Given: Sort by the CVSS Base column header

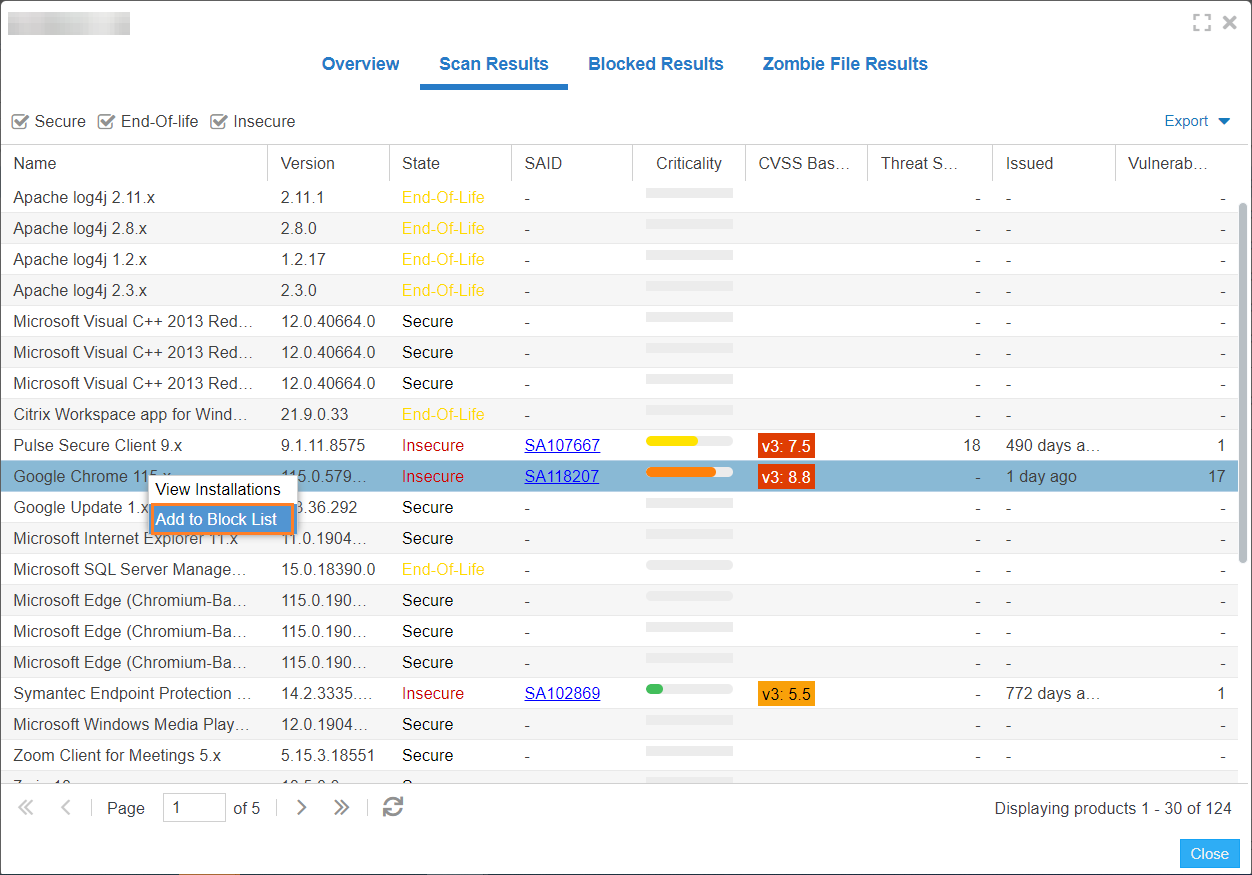Looking at the screenshot, I should point(806,164).
